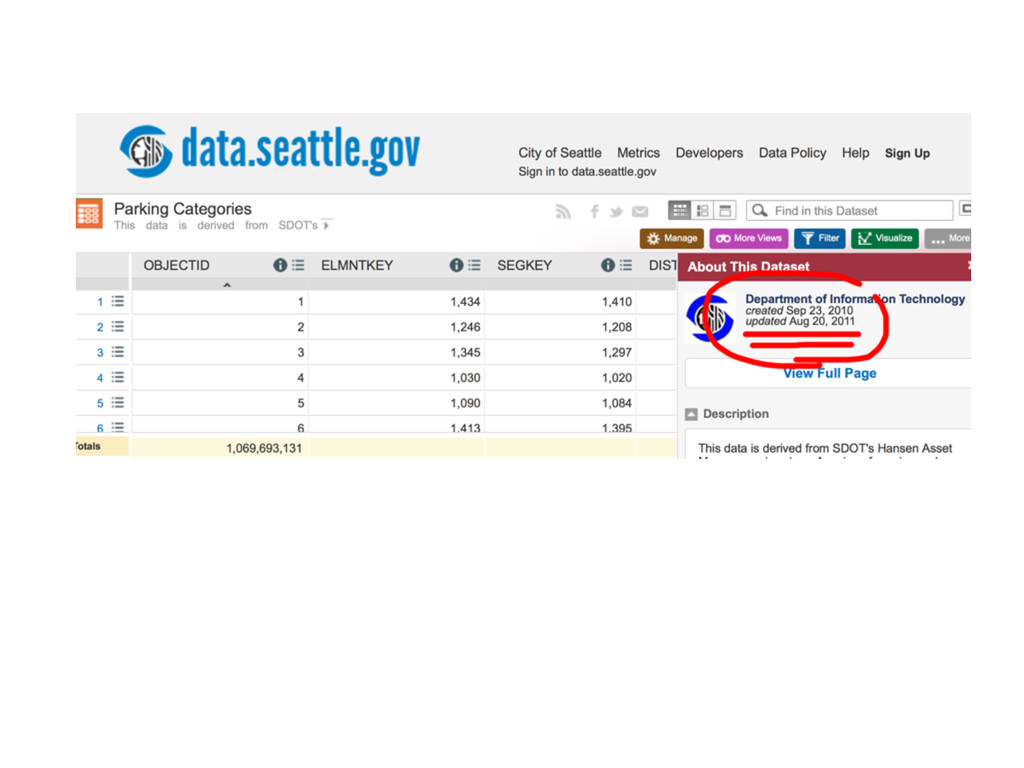
Task: Click the Sign Up link
Action: [907, 153]
